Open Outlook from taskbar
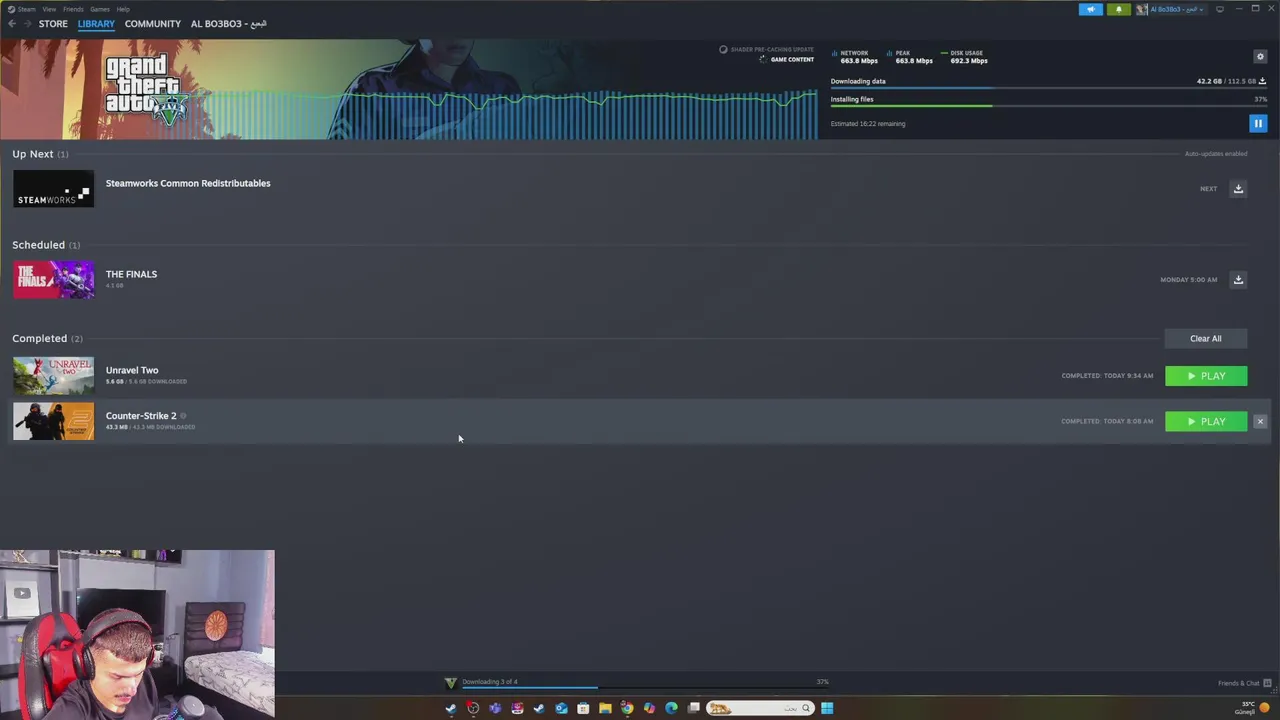This screenshot has height=720, width=1280. pyautogui.click(x=561, y=708)
